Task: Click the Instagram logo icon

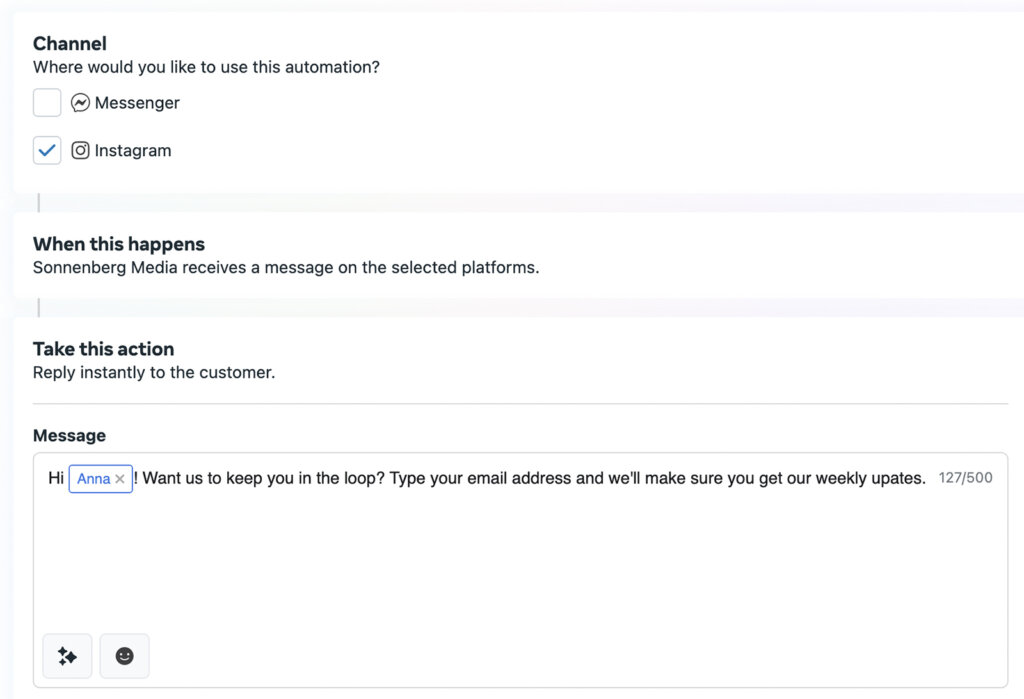Action: (81, 151)
